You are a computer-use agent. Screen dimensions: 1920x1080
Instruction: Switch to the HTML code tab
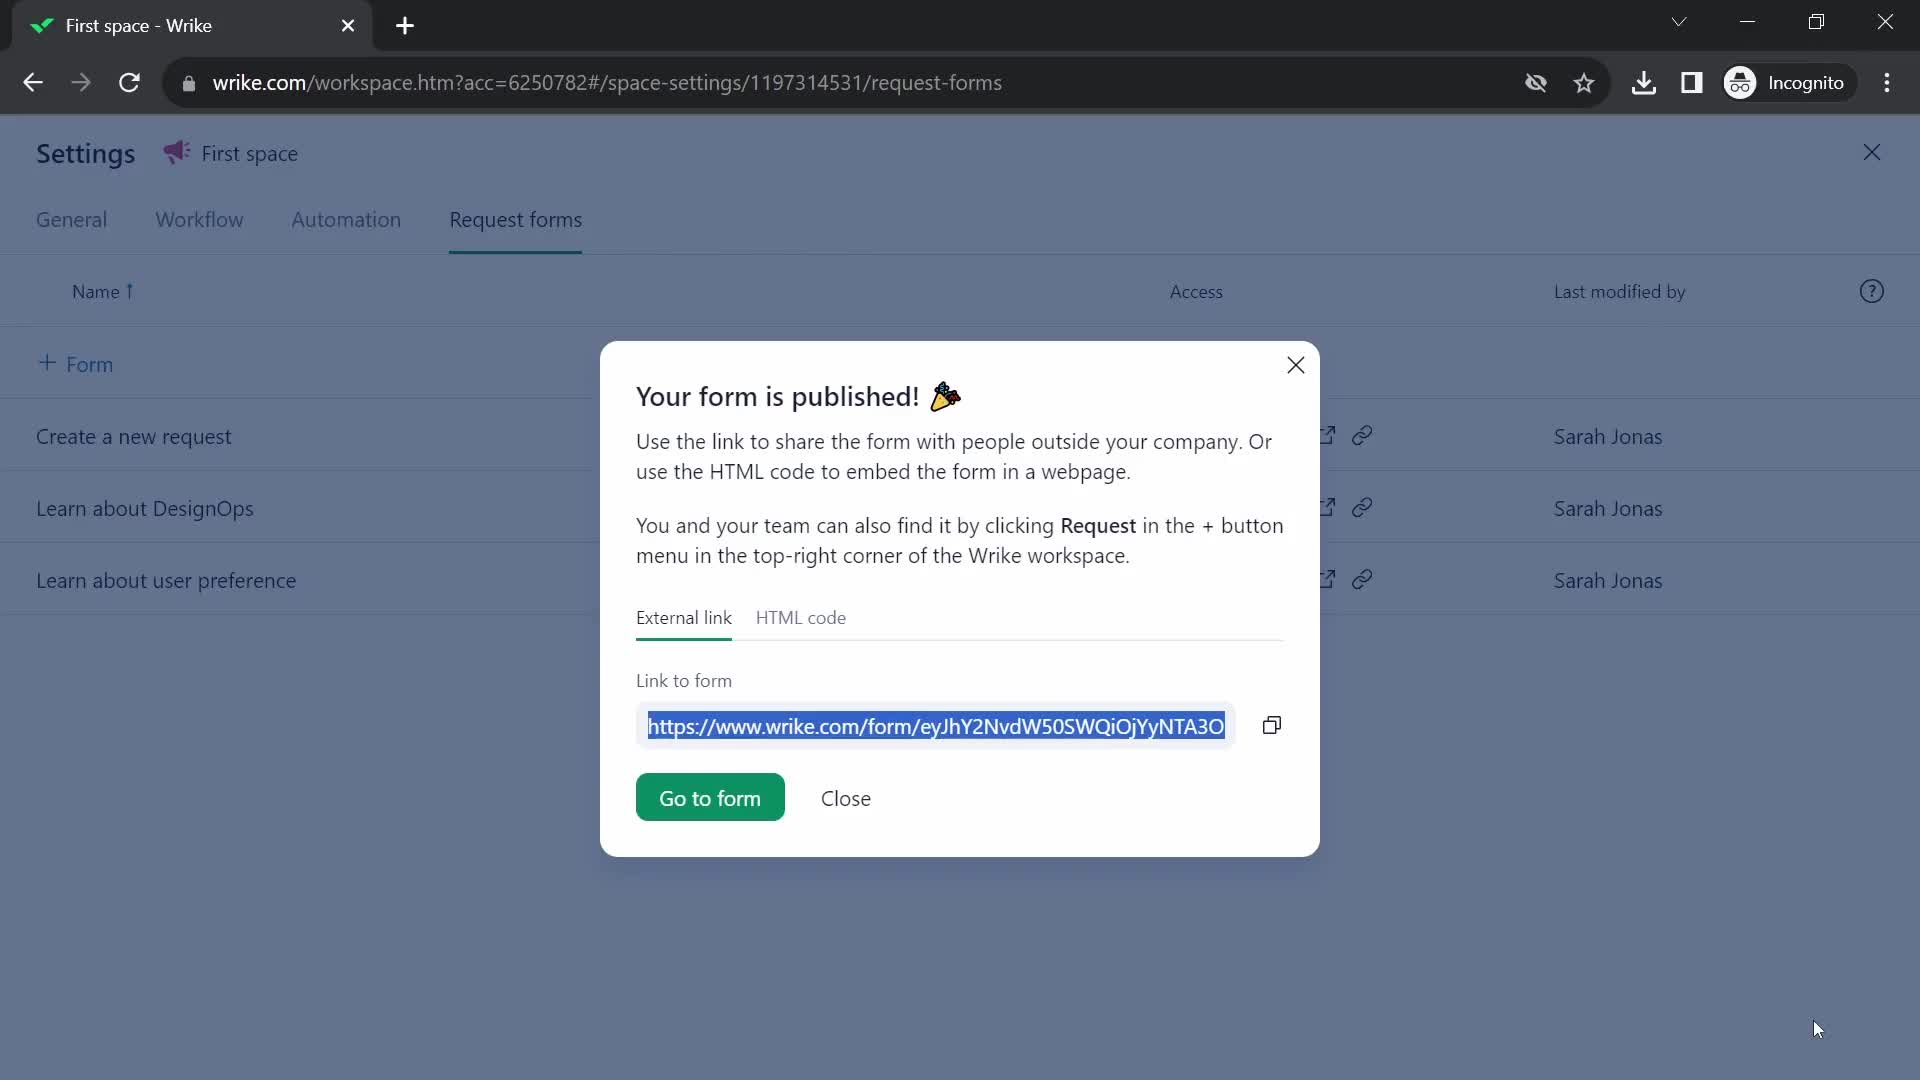[801, 618]
